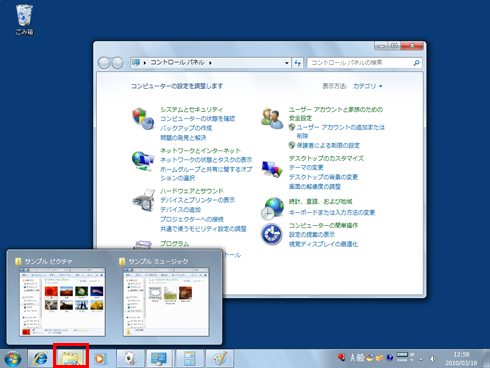This screenshot has width=490, height=368.
Task: Click the back navigation arrow button
Action: click(104, 63)
